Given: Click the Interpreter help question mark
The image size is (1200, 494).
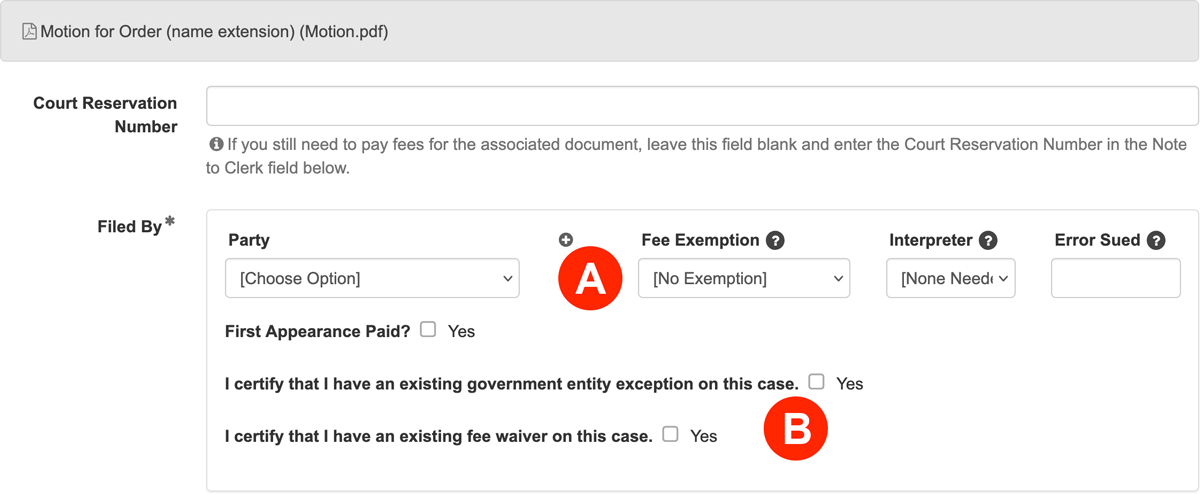Looking at the screenshot, I should click(x=988, y=241).
